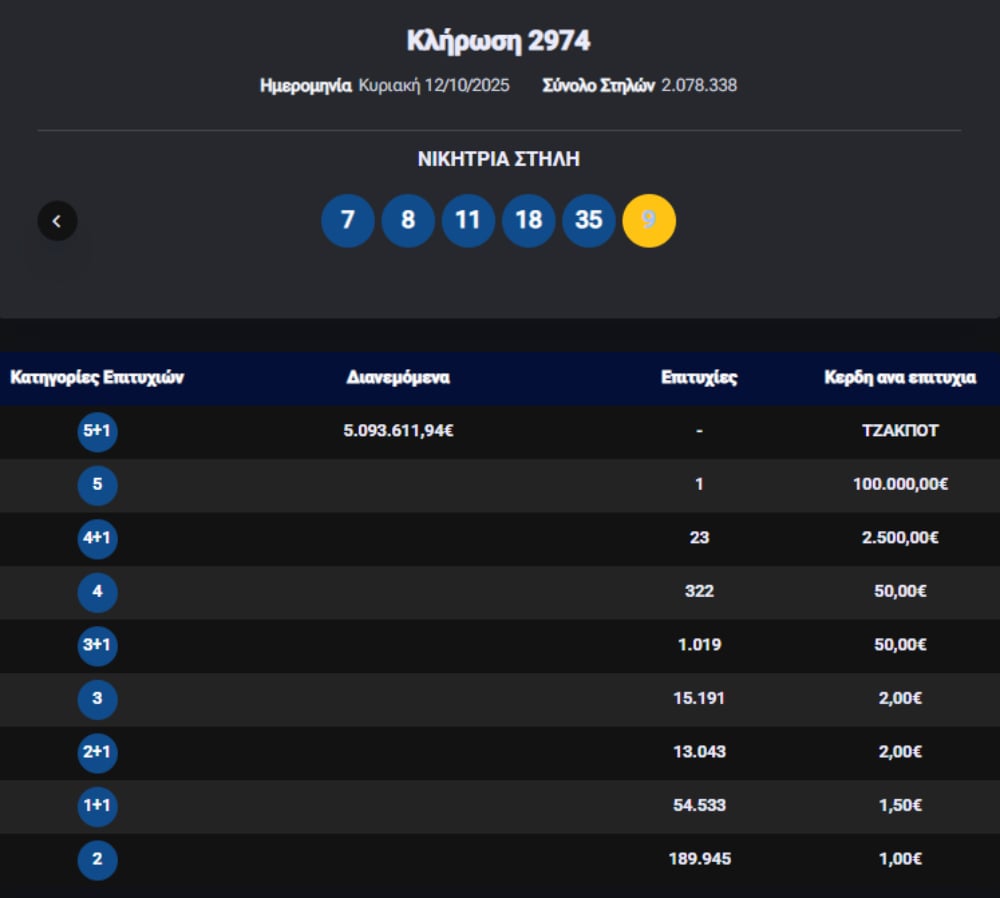Click the Κλήρωση 2974 draw title
The width and height of the screenshot is (1000, 898).
(499, 41)
